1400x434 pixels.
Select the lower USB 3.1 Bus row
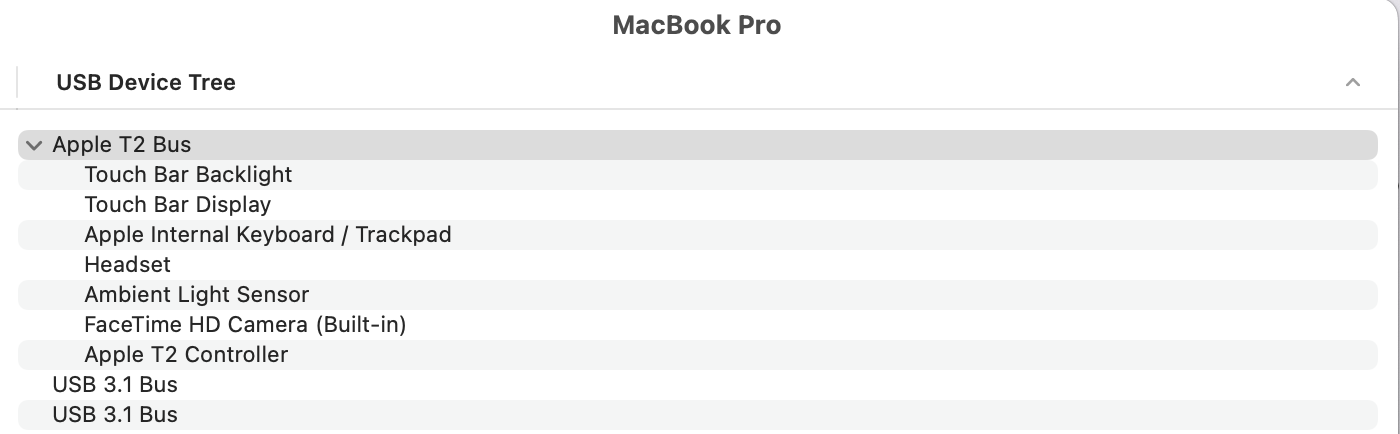tap(114, 415)
